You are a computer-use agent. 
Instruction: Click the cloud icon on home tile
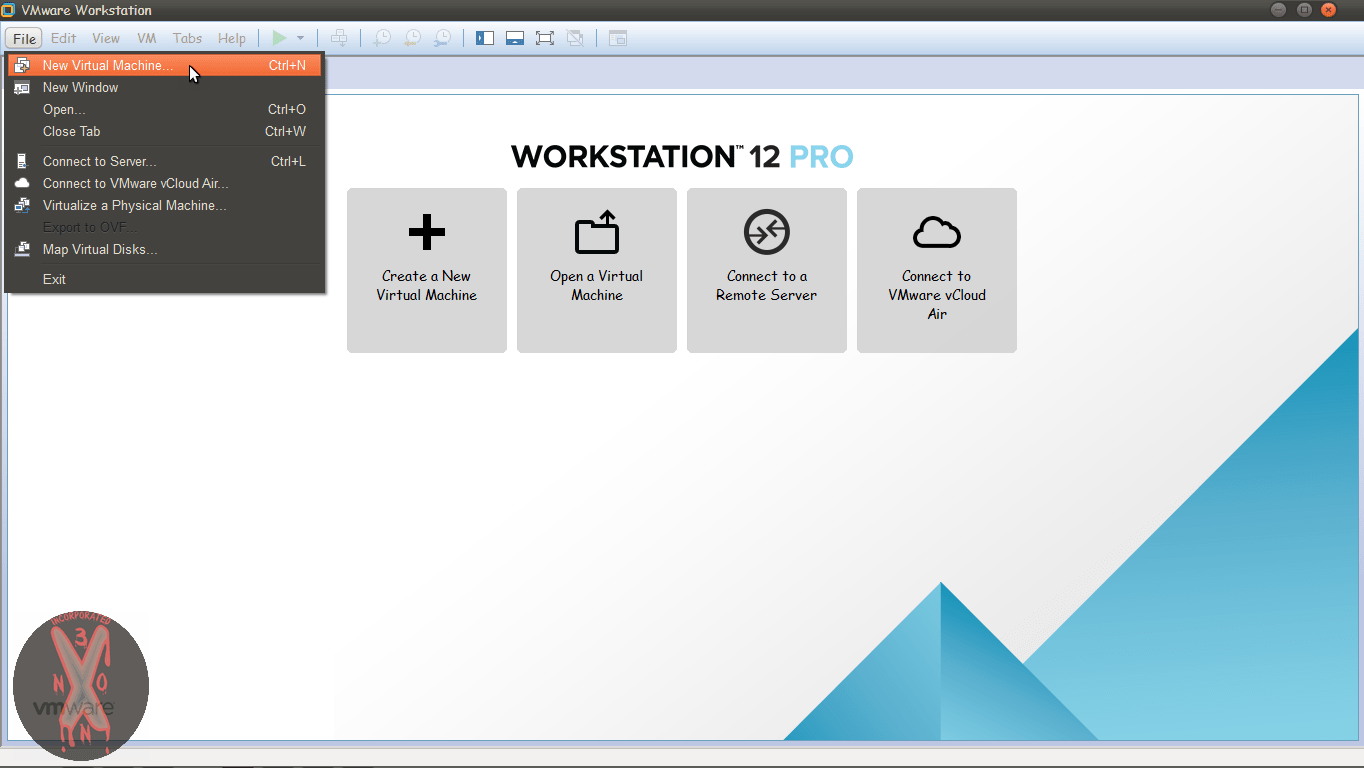point(937,233)
